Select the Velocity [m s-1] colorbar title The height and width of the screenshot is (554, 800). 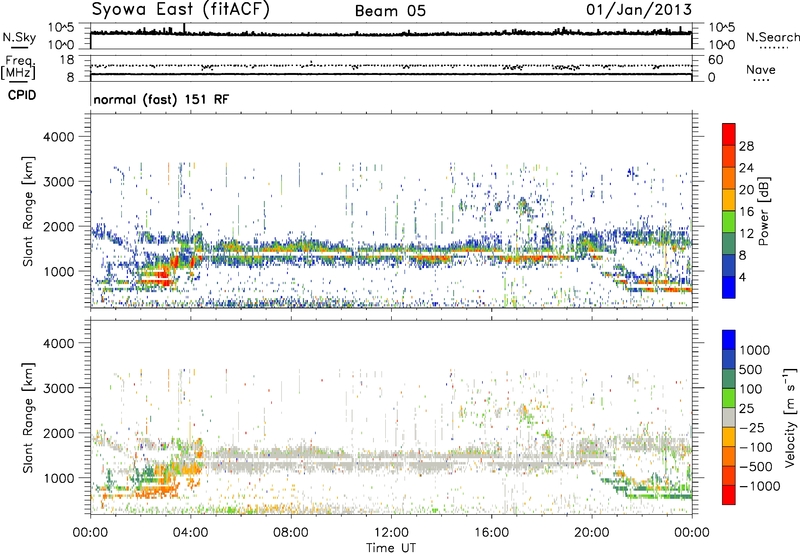click(790, 417)
